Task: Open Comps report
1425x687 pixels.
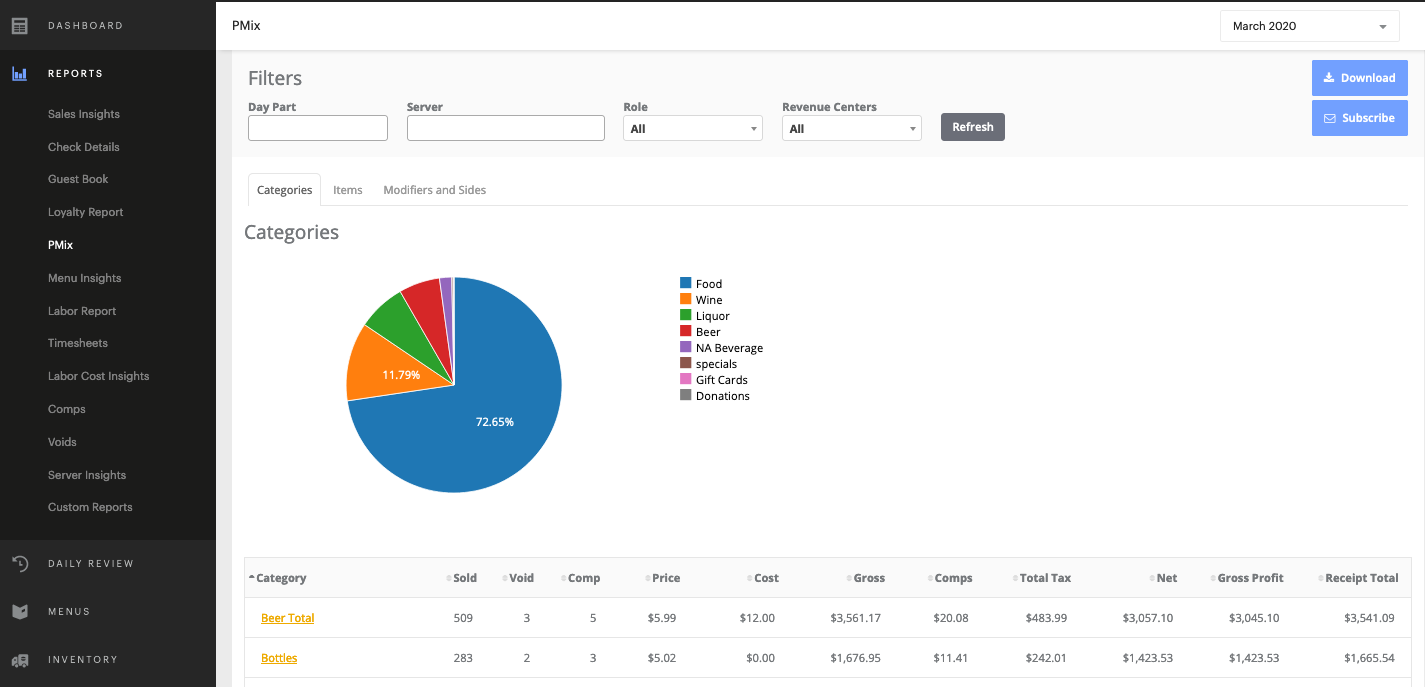Action: tap(67, 409)
